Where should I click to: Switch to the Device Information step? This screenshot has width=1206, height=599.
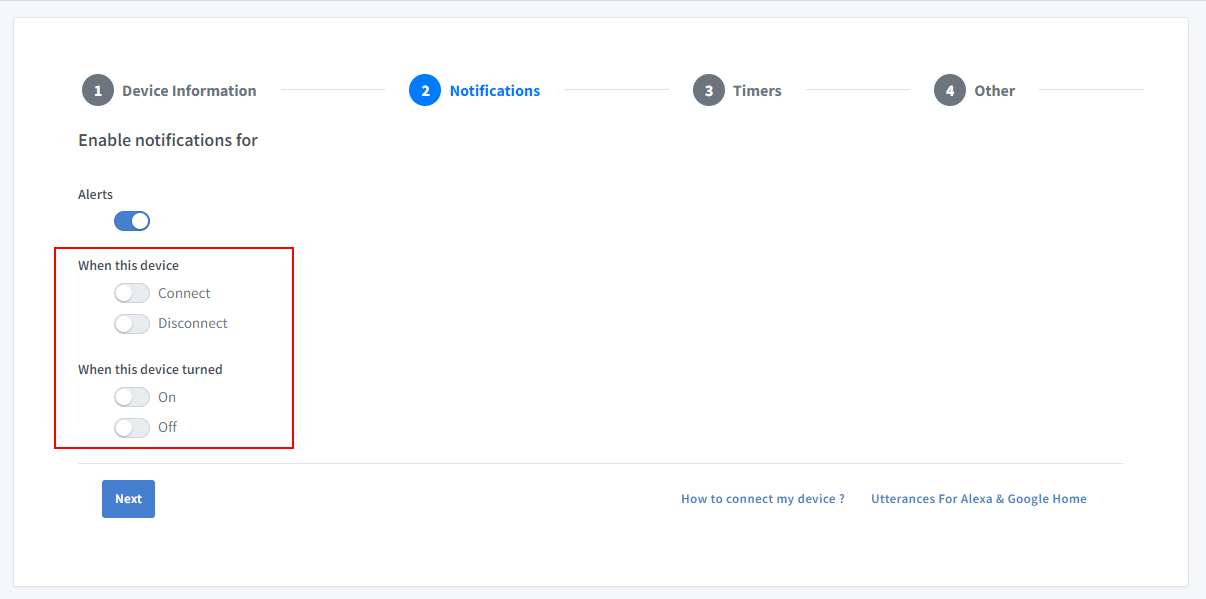click(187, 90)
